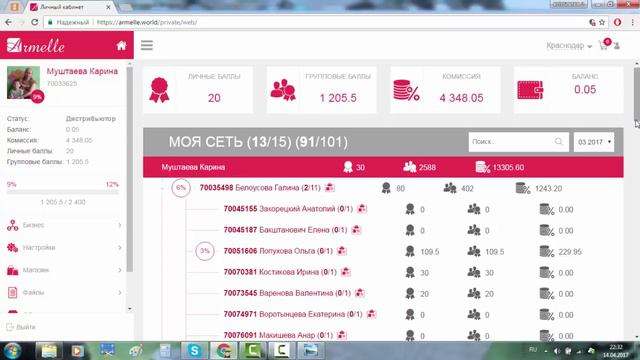Viewport: 640px width, 360px height.
Task: Open the 03.2017 period dropdown
Action: [594, 142]
